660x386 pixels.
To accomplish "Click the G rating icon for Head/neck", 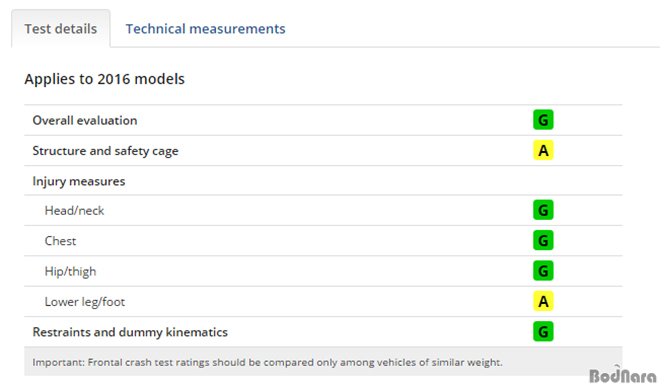I will [x=543, y=210].
